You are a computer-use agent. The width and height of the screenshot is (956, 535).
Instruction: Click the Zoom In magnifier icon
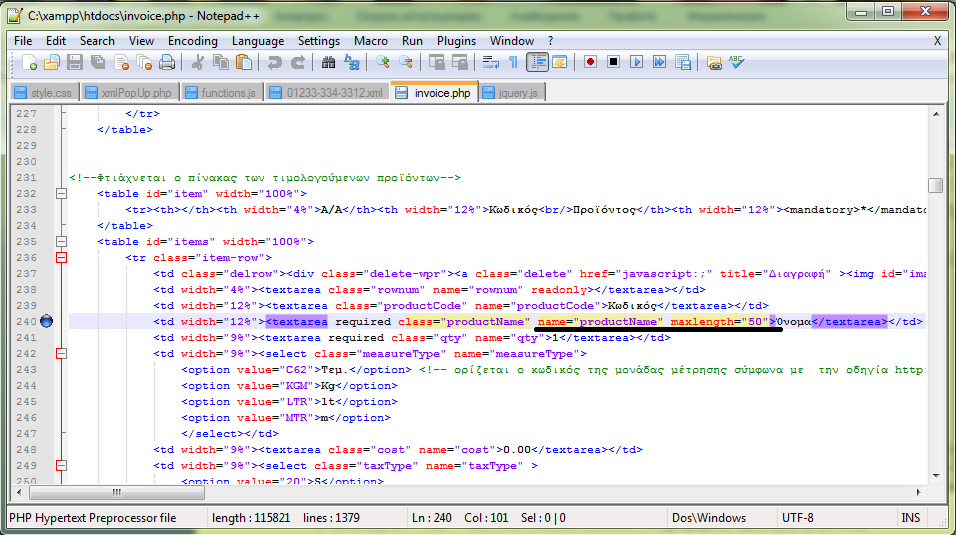[x=382, y=62]
